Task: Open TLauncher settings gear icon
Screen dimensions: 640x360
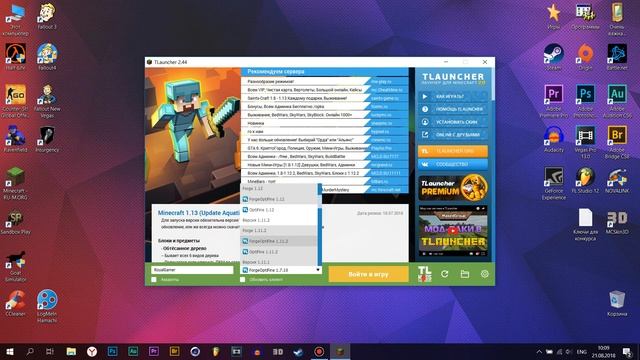Action: coord(484,274)
